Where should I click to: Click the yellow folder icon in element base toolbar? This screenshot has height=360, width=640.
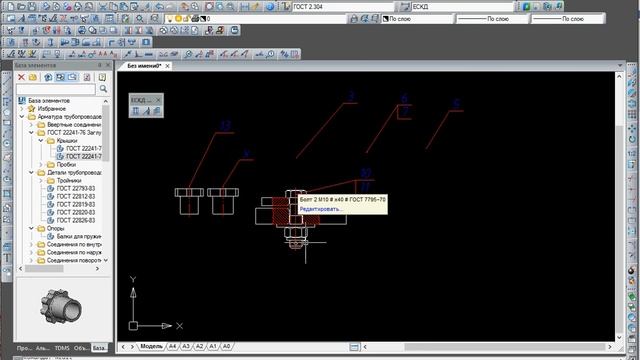click(x=33, y=77)
